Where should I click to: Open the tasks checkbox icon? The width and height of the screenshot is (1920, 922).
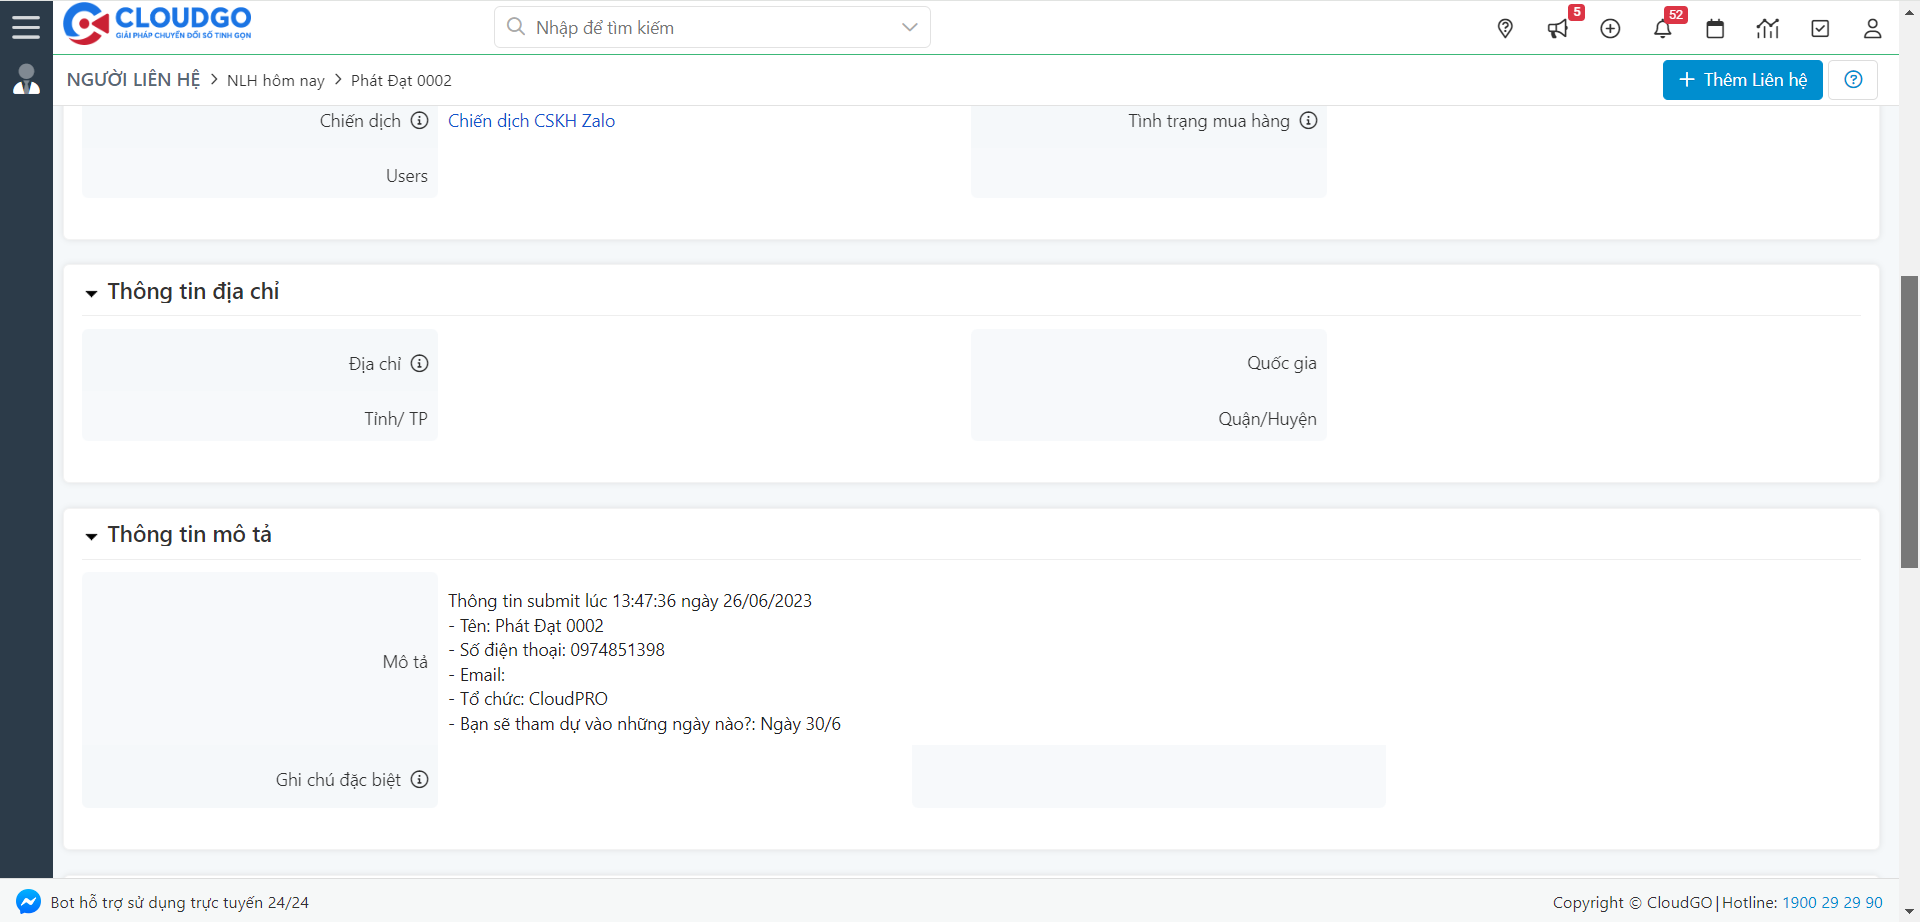pos(1820,29)
